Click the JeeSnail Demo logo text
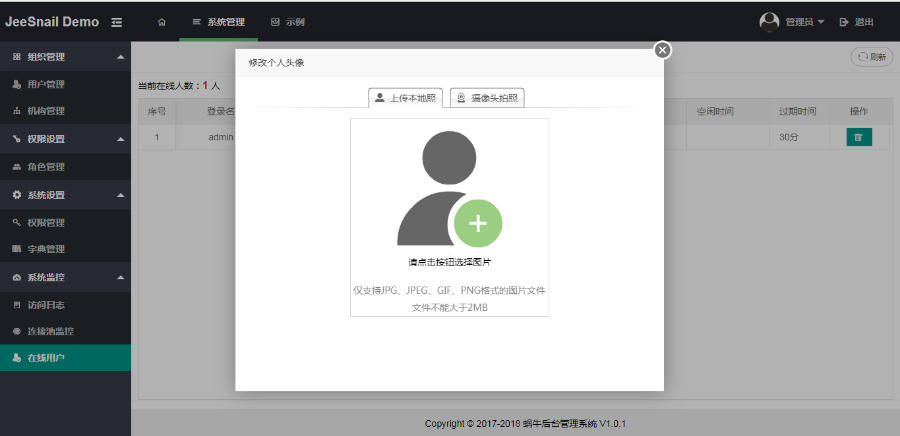900x436 pixels. click(52, 22)
